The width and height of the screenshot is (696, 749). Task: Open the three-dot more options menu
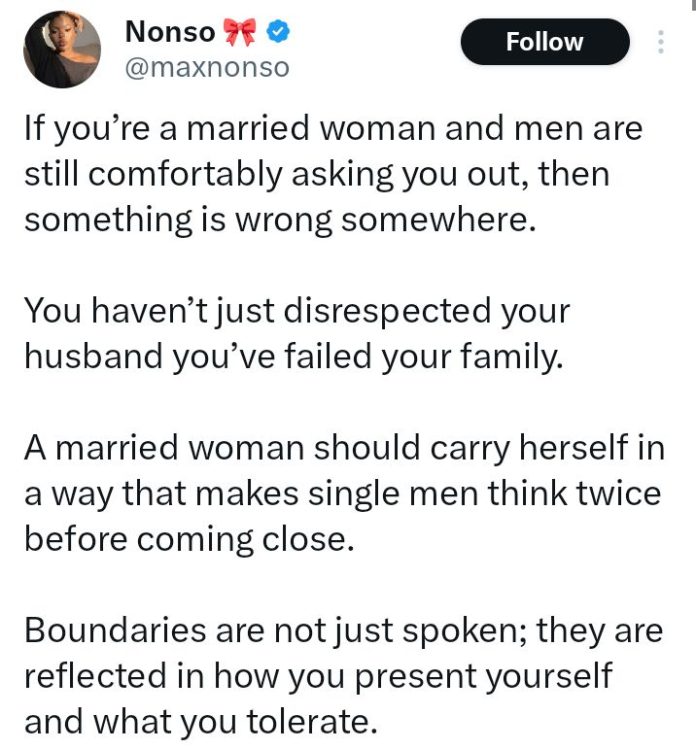point(661,42)
